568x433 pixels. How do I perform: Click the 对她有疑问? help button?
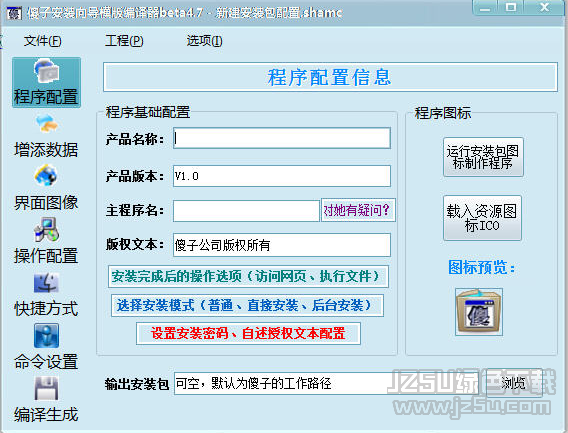click(x=358, y=210)
